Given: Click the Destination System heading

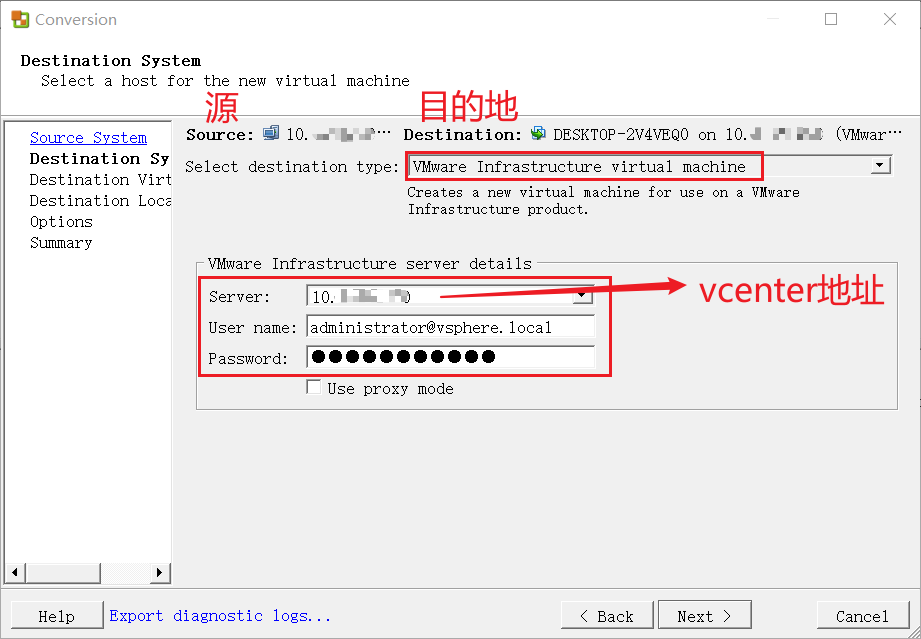Looking at the screenshot, I should tap(110, 60).
